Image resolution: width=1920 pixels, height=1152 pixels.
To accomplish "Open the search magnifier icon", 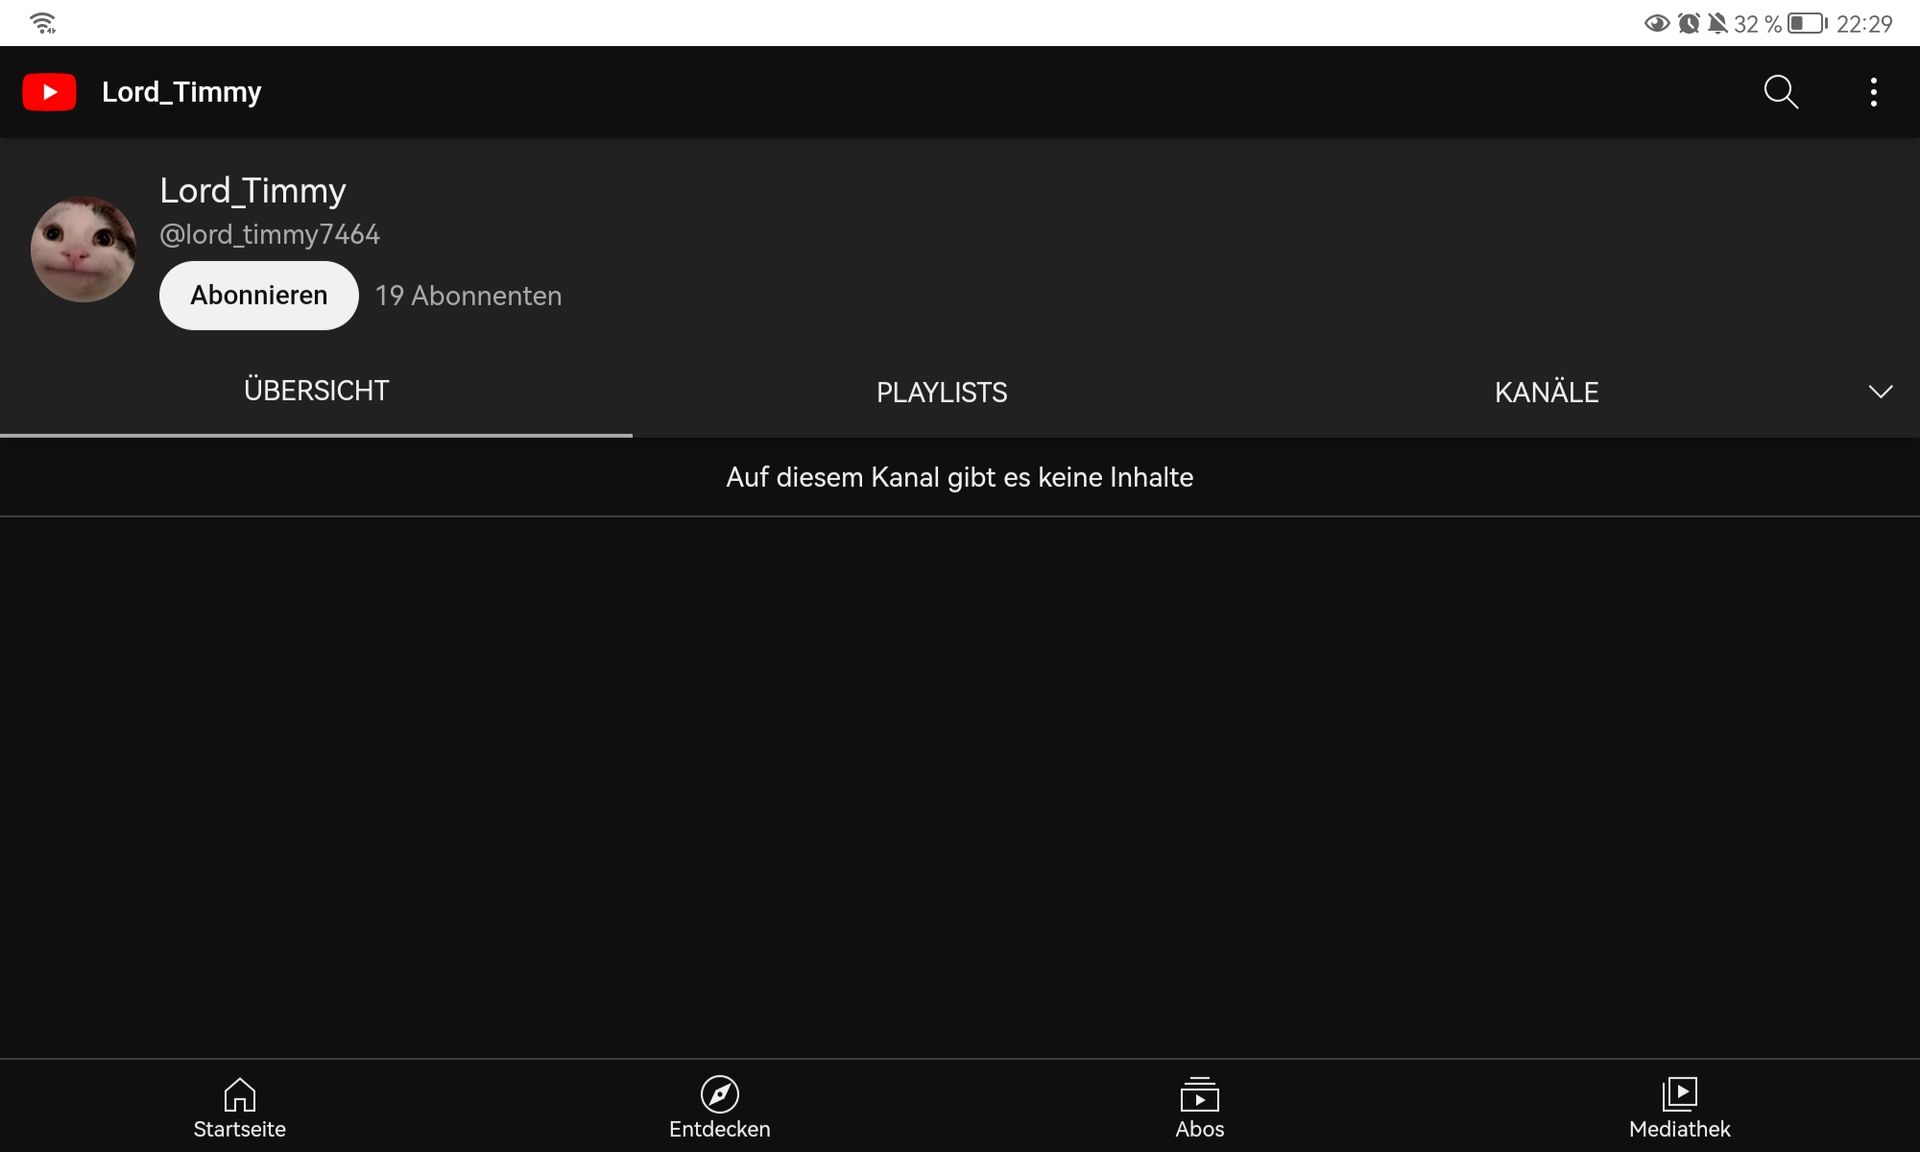I will (x=1780, y=92).
